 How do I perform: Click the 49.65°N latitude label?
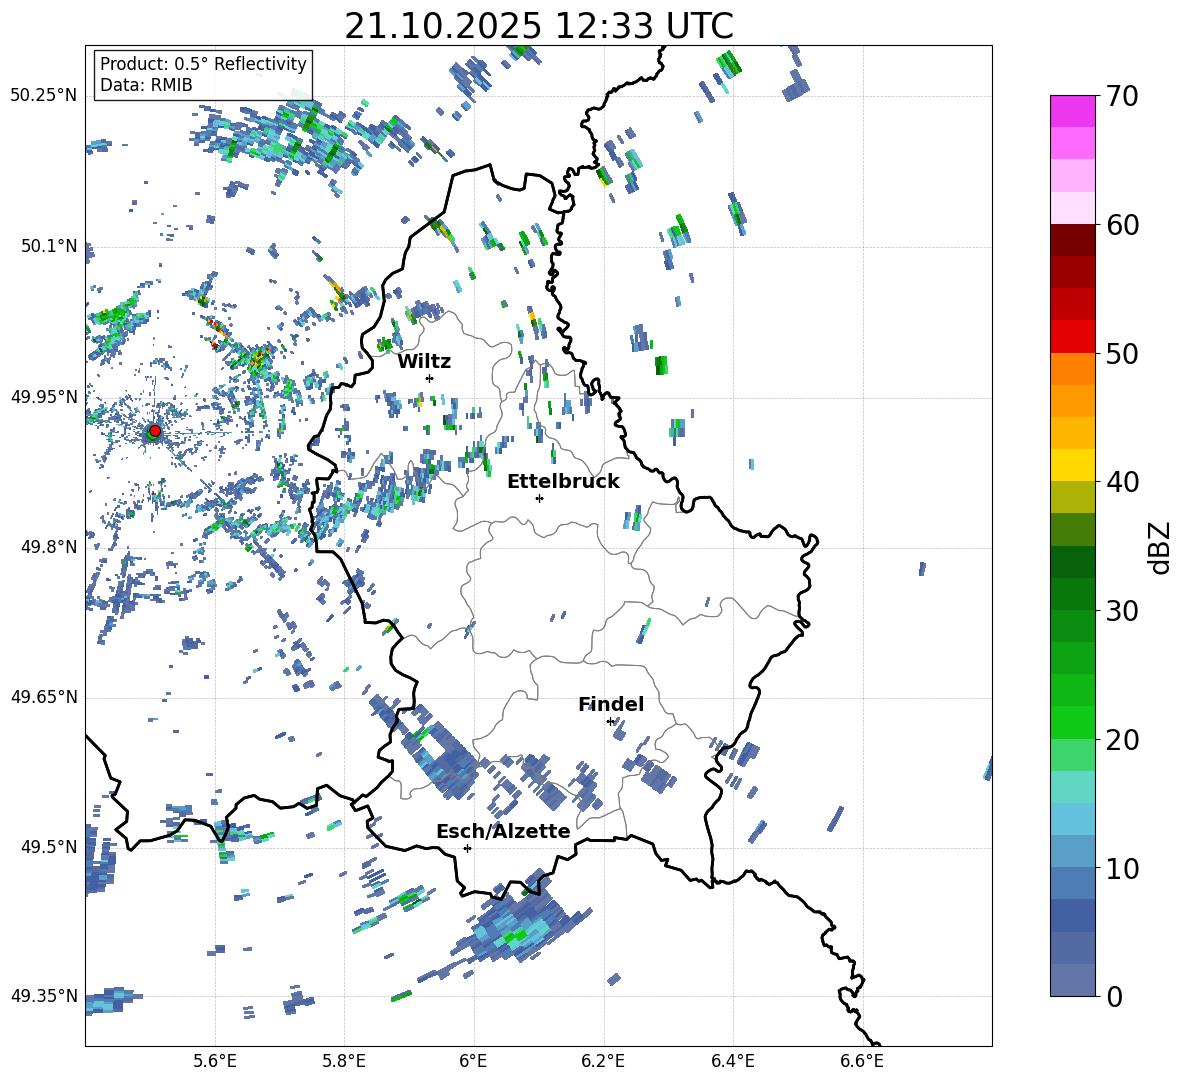pos(44,696)
